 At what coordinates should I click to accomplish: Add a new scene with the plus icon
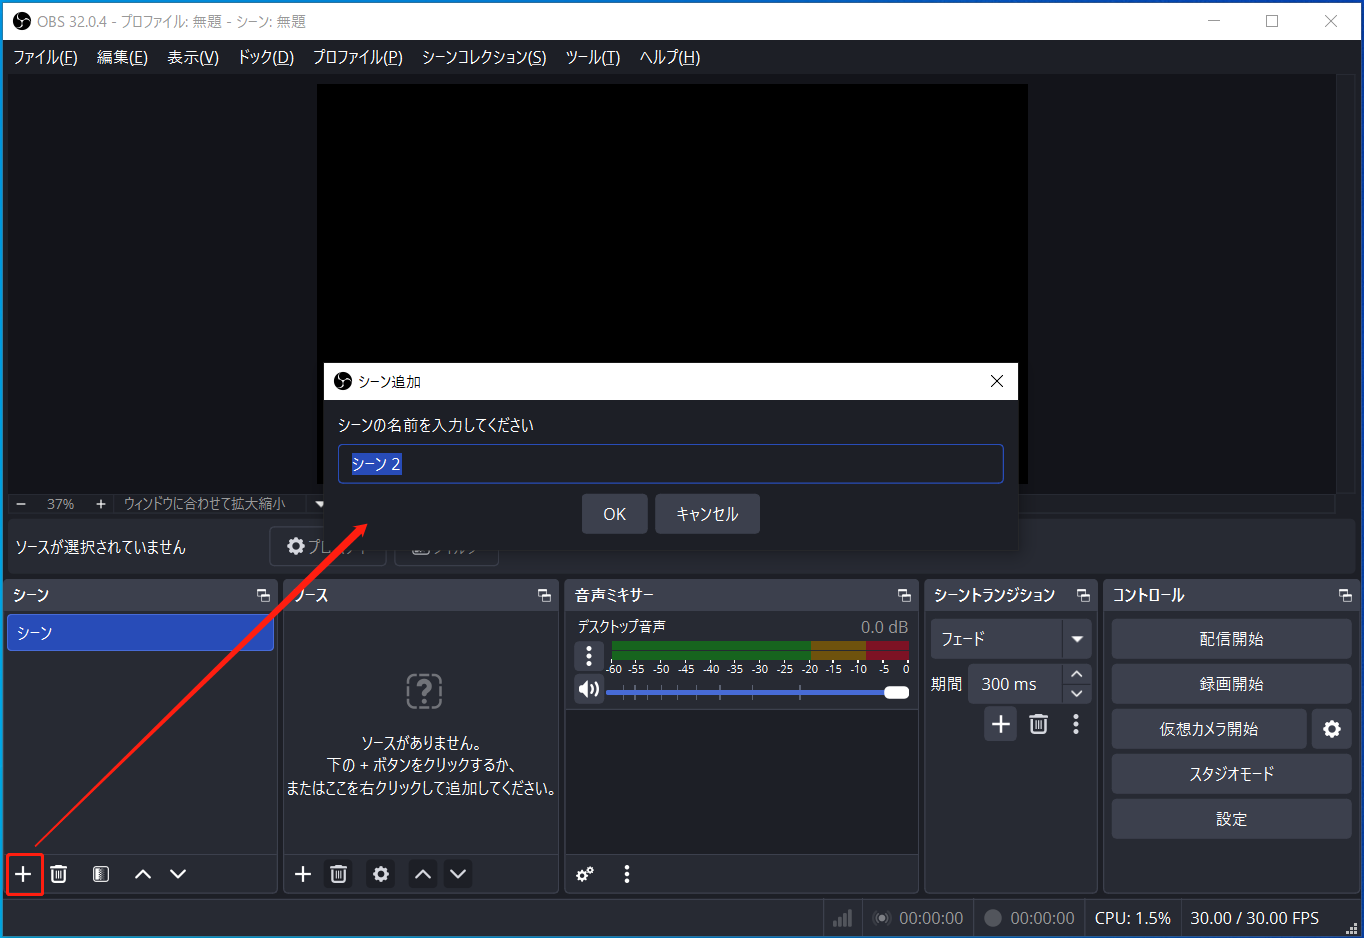tap(24, 873)
